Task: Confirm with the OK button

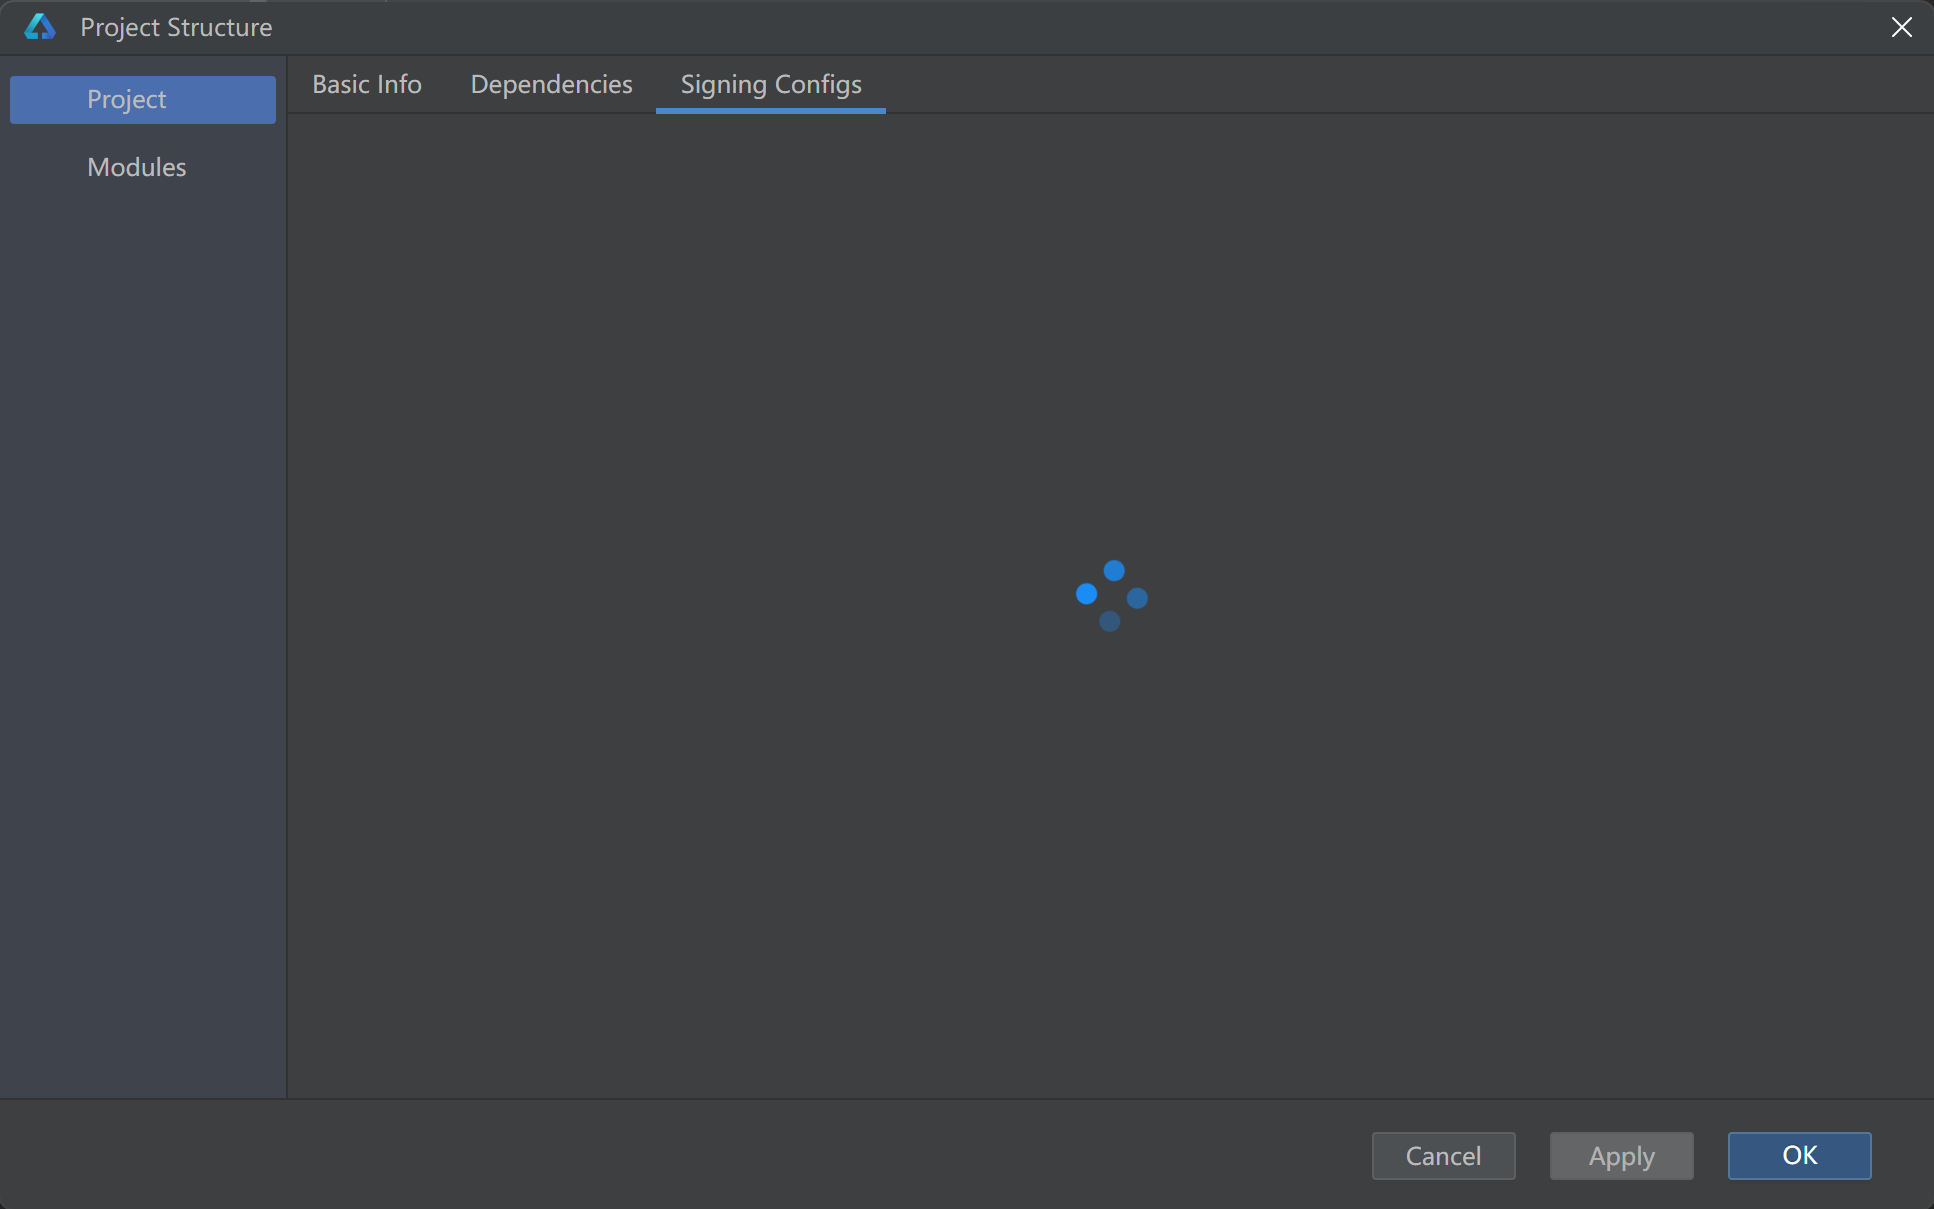Action: click(1799, 1156)
